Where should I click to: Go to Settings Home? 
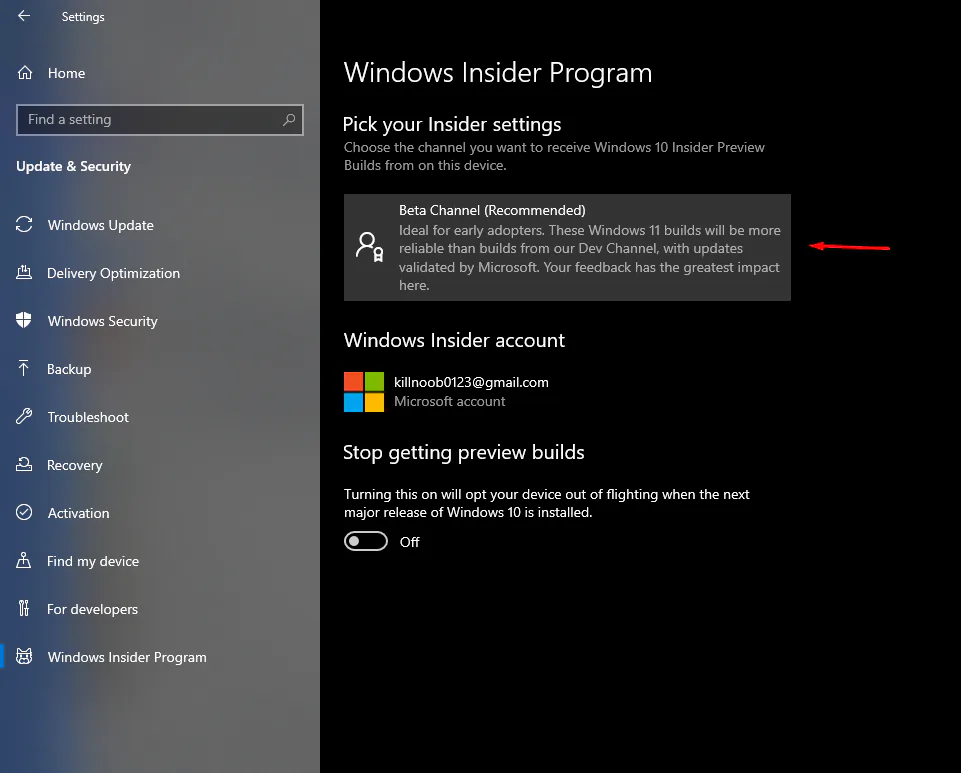[66, 73]
